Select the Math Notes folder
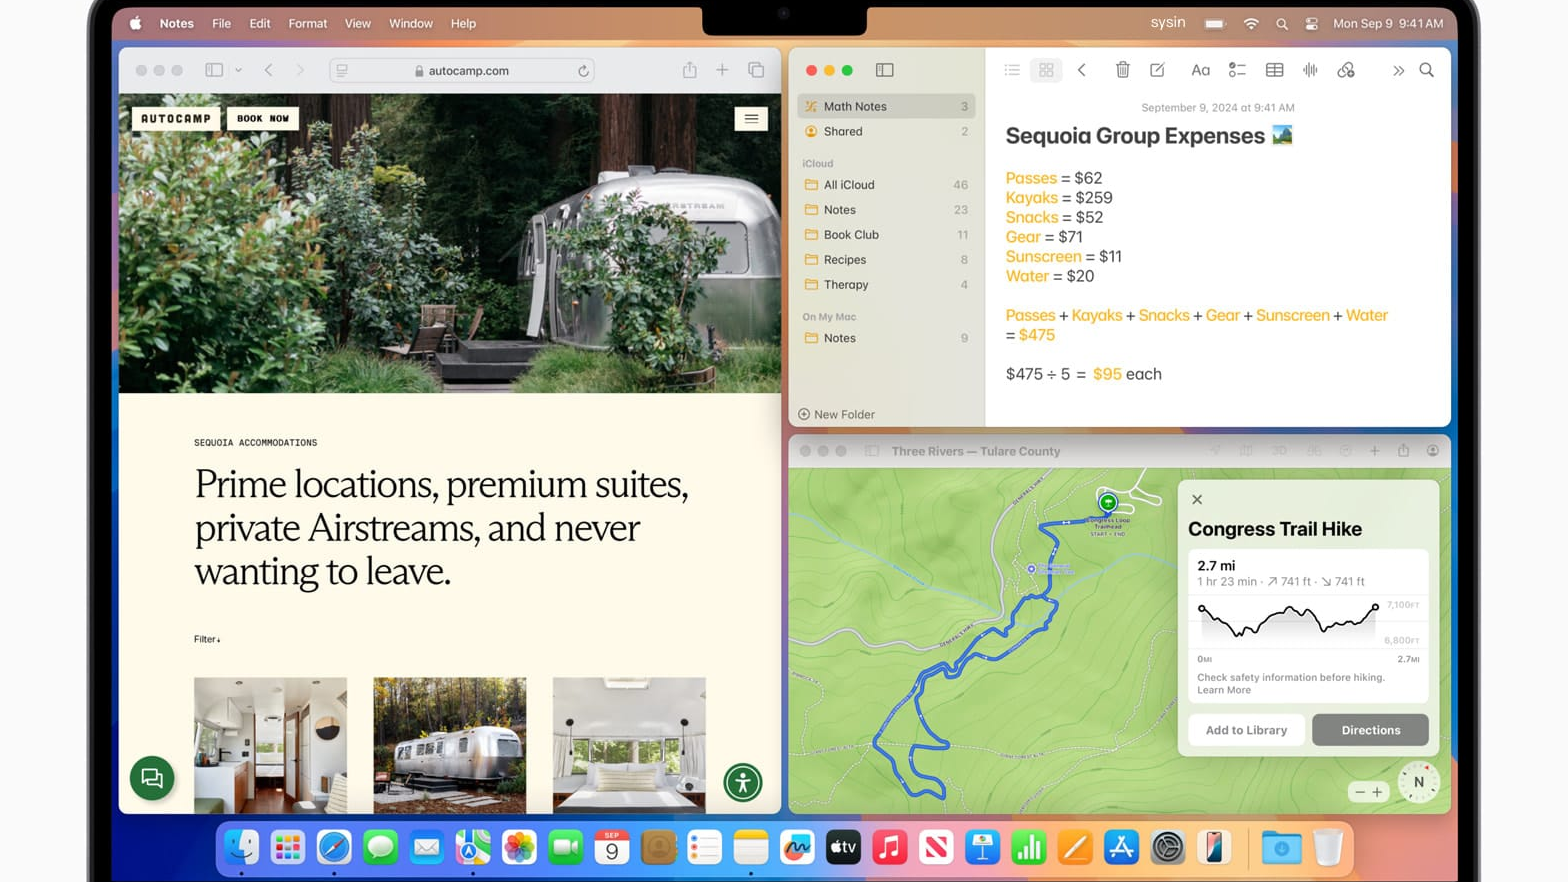This screenshot has height=882, width=1568. [x=886, y=106]
